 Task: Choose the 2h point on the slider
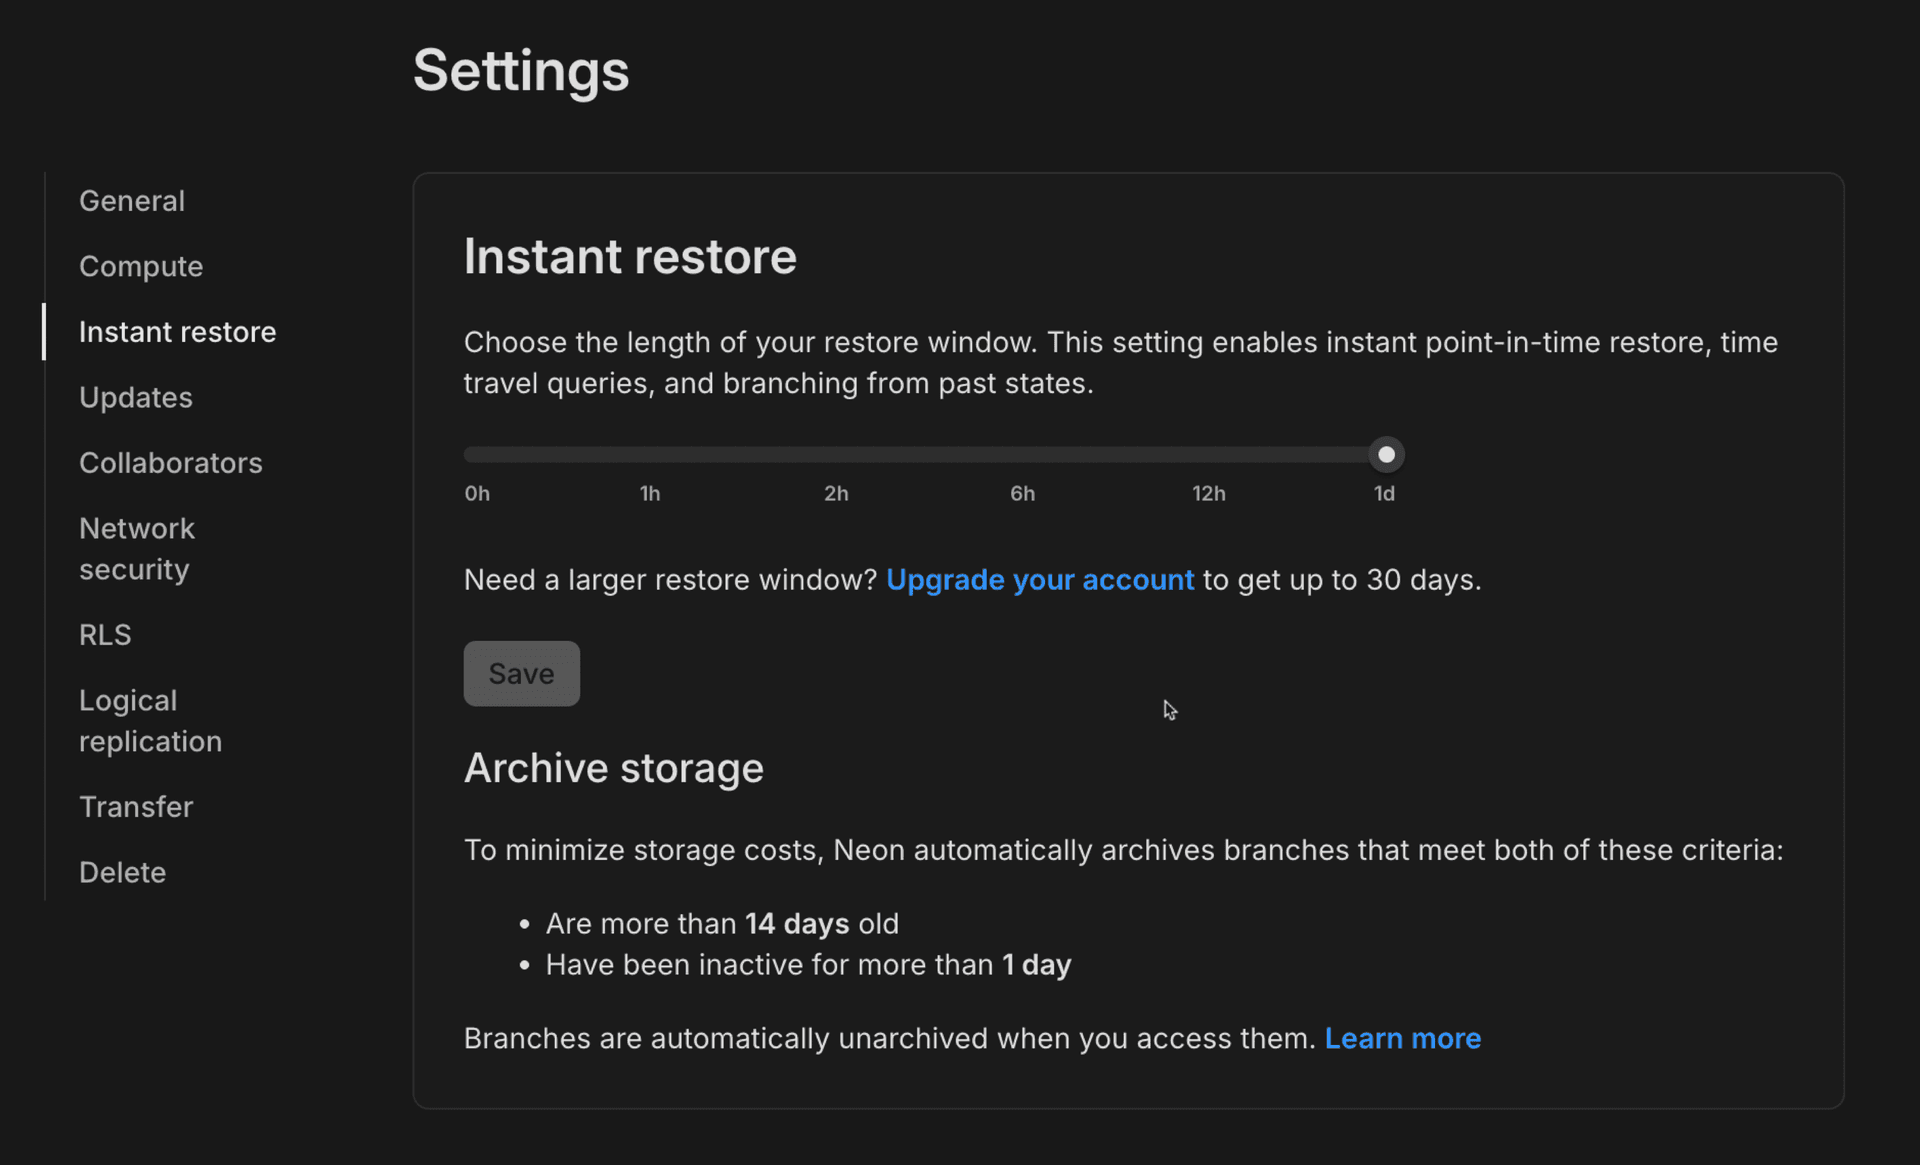tap(836, 454)
